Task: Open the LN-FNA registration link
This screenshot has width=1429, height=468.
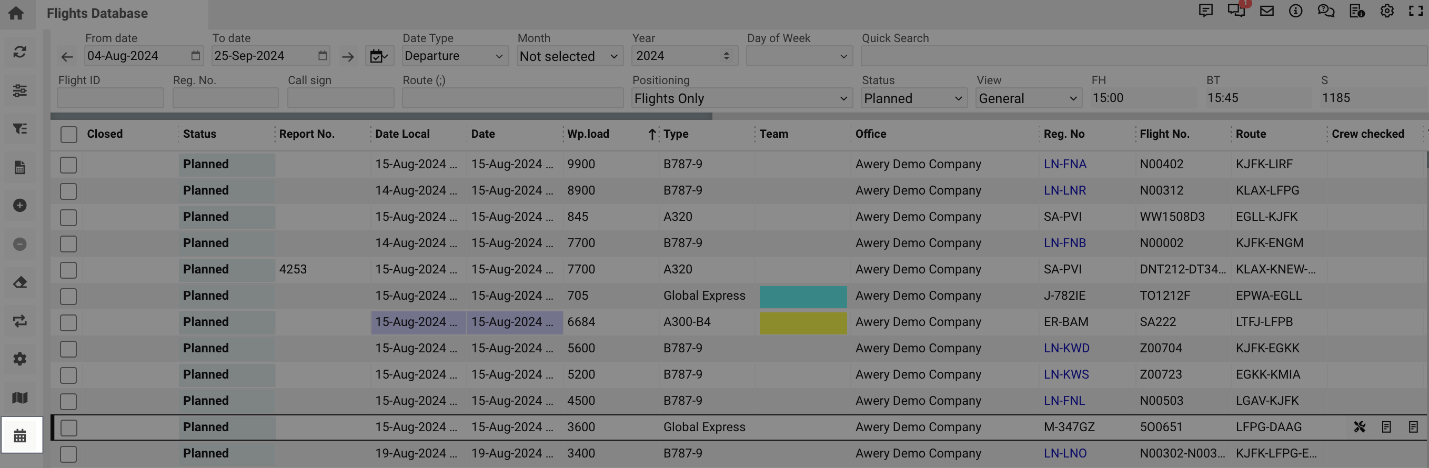Action: coord(1064,164)
